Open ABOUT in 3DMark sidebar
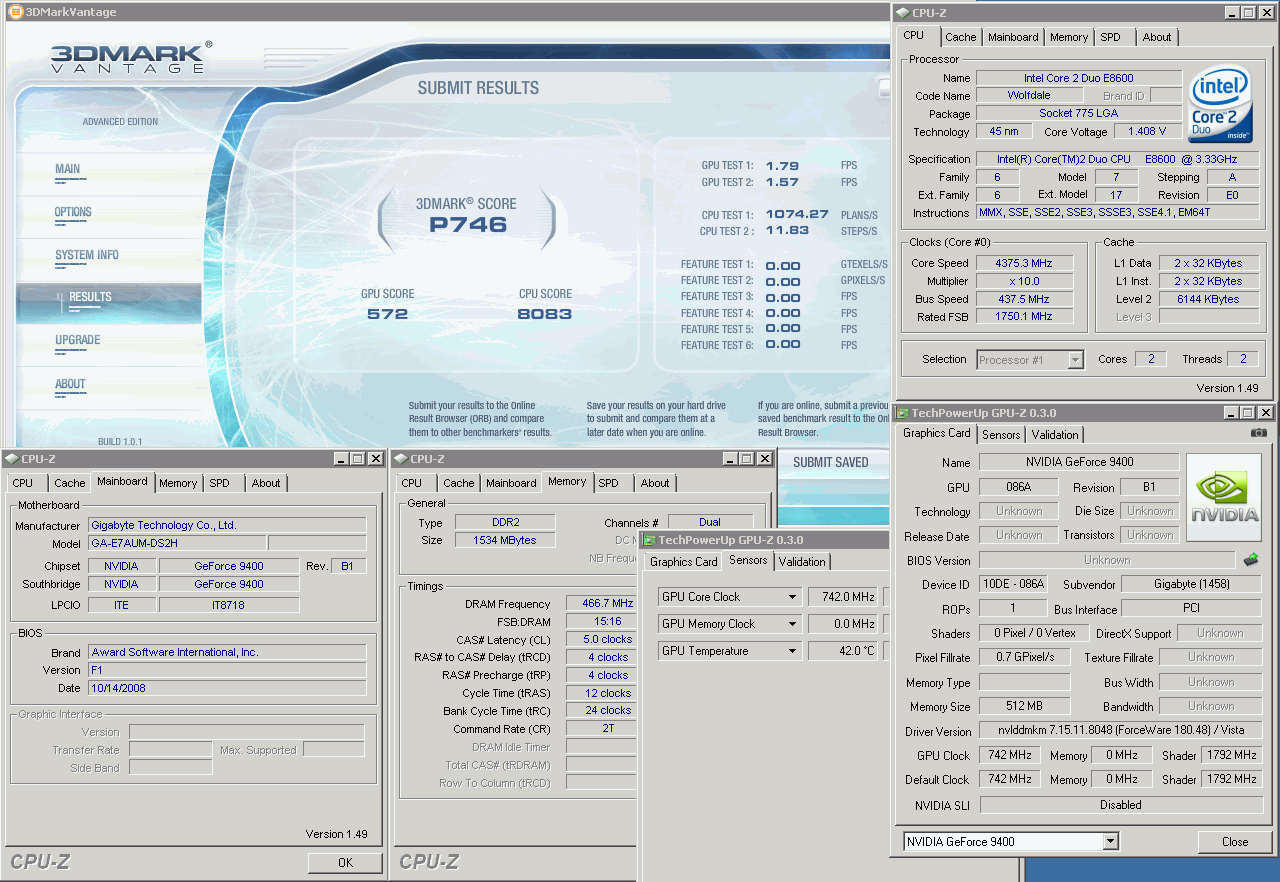The image size is (1280, 882). [x=70, y=384]
